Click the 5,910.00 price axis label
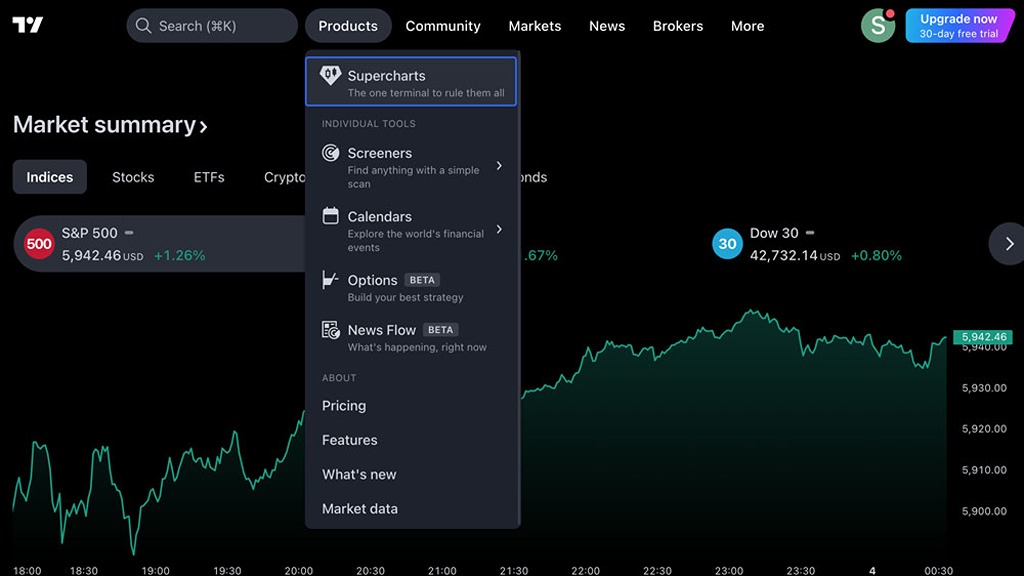Viewport: 1024px width, 576px height. [x=984, y=470]
